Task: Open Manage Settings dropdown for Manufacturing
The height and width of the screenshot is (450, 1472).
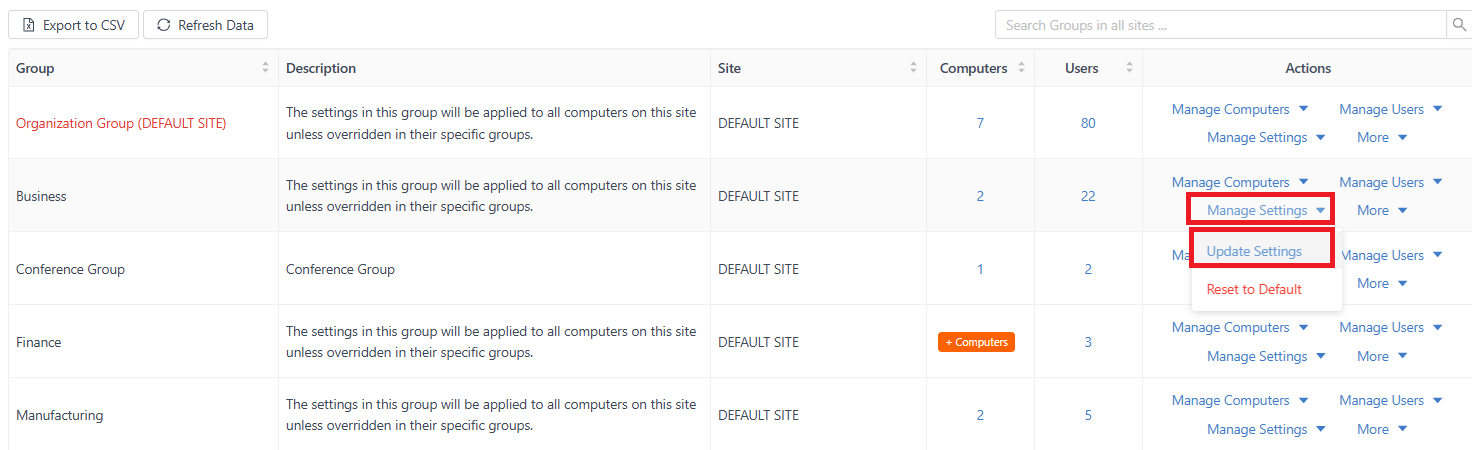Action: pos(1265,430)
